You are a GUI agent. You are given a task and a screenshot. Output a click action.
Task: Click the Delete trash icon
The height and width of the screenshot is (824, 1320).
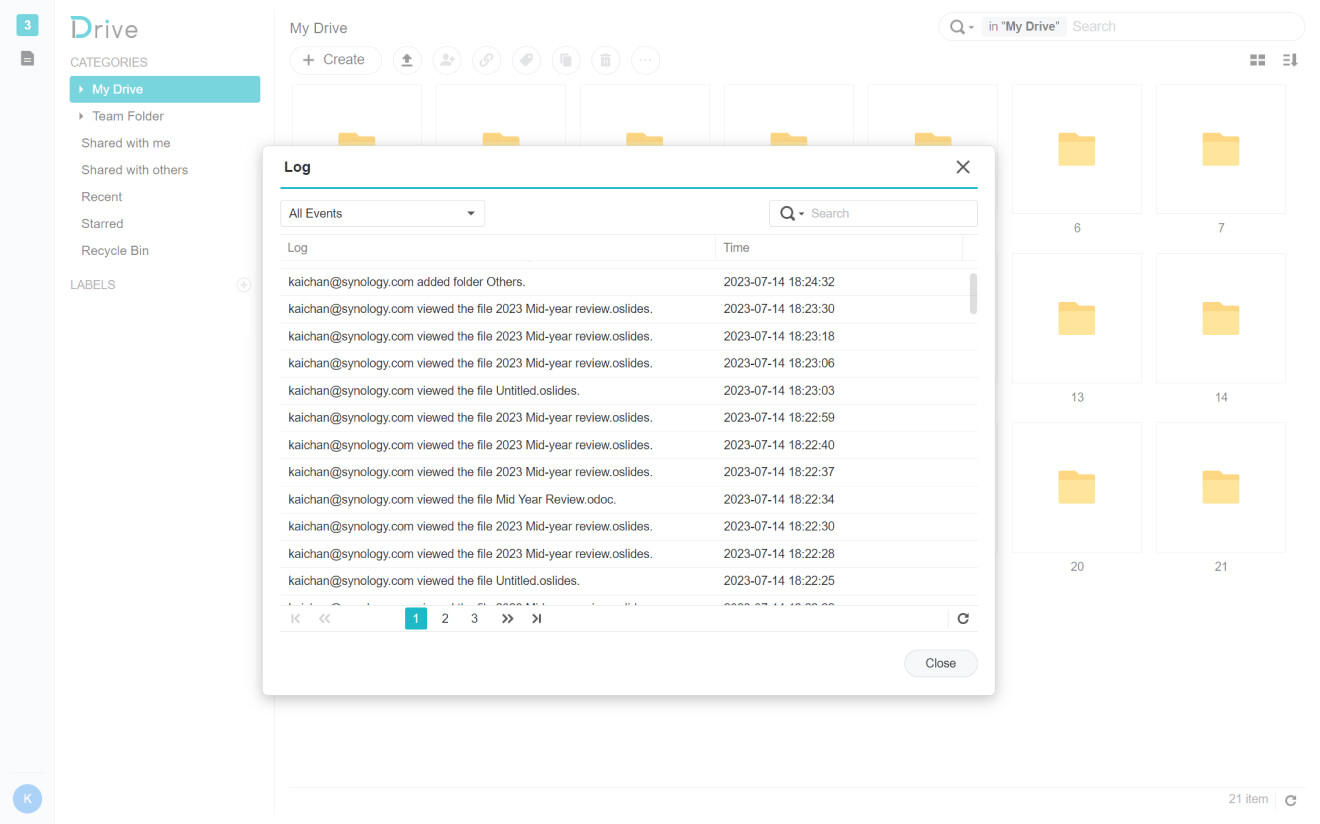click(606, 60)
